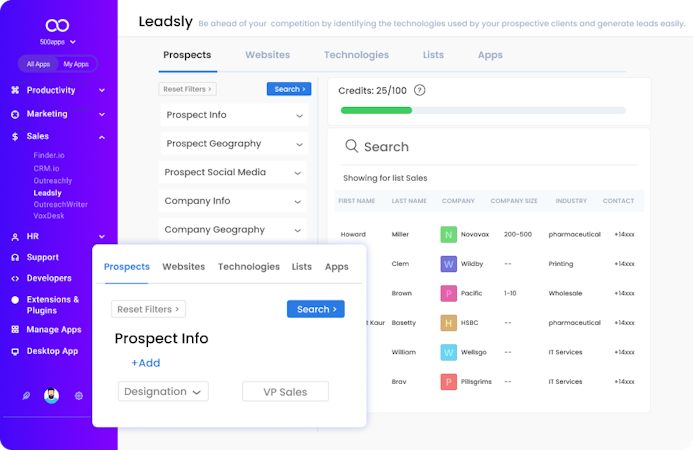Open VoxDesk in sidebar

[49, 216]
